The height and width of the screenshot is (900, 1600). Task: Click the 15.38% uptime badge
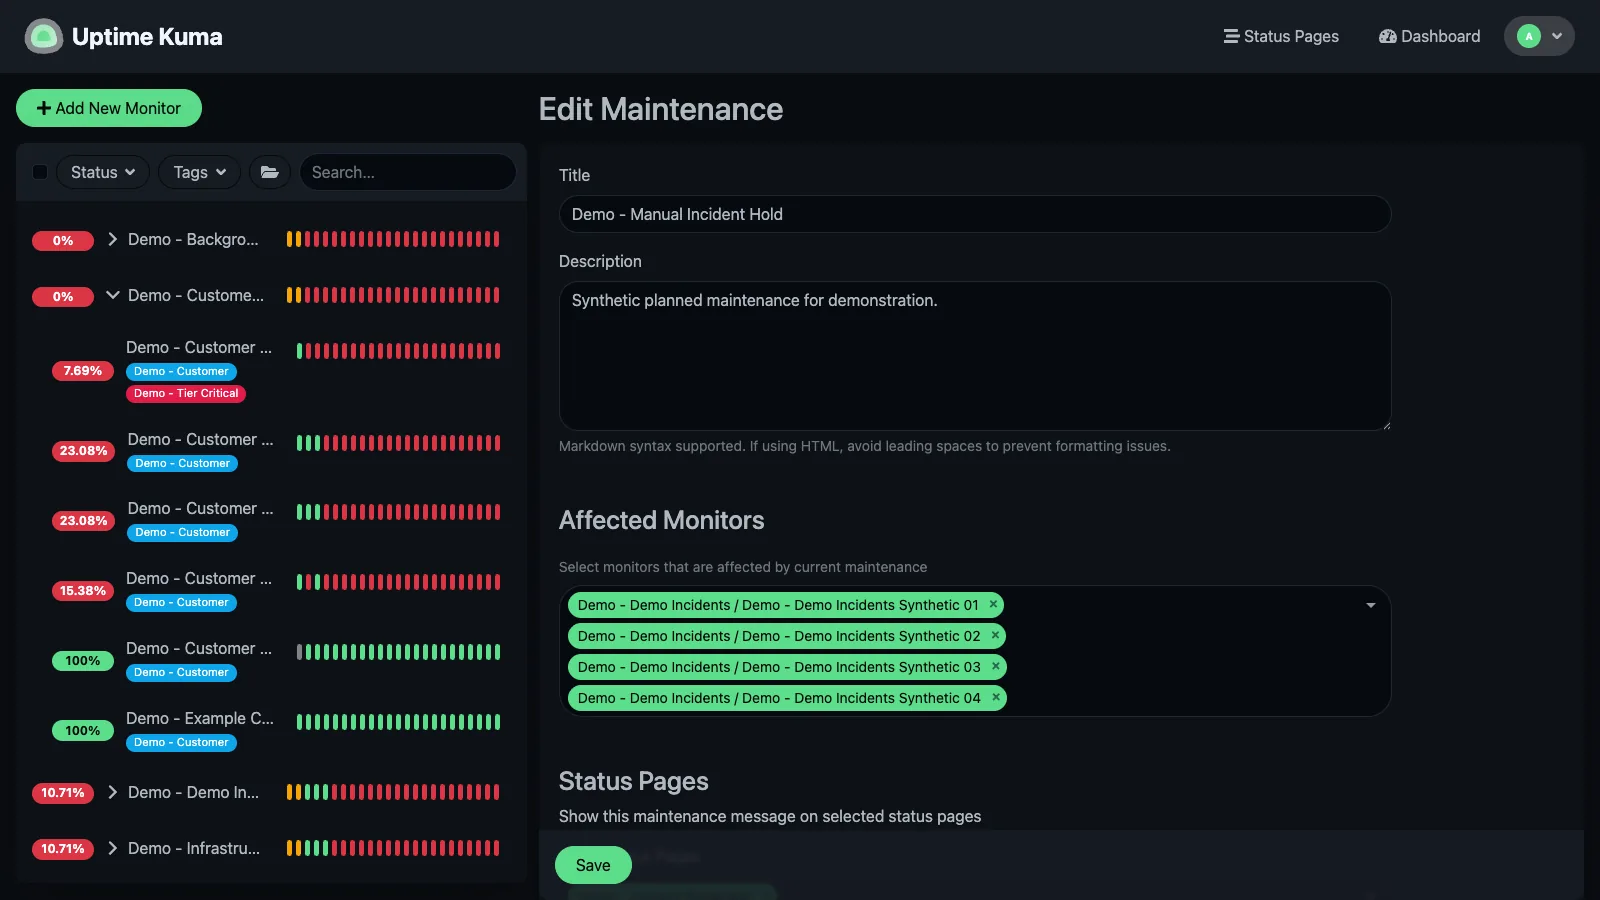tap(83, 591)
